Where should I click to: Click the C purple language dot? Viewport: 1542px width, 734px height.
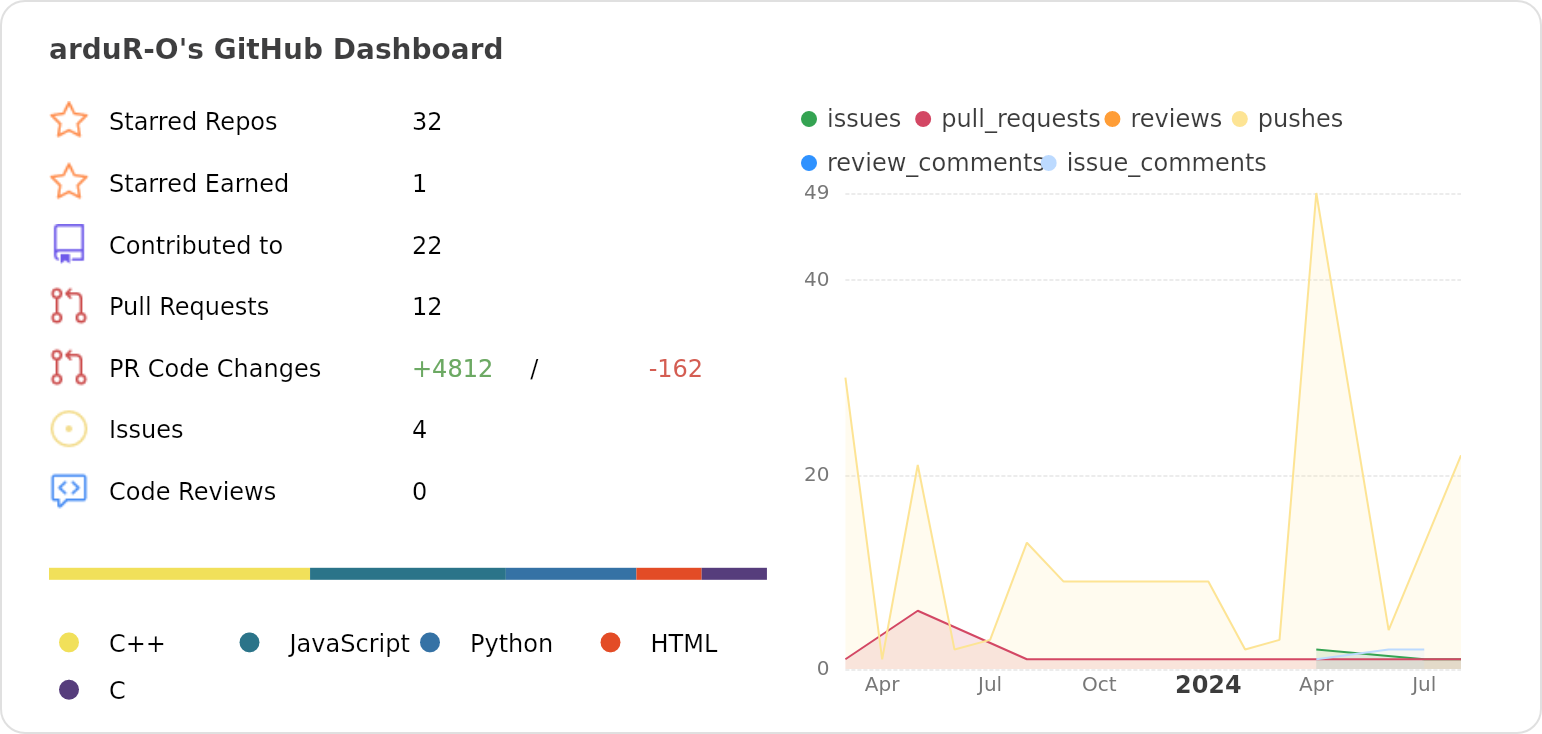pyautogui.click(x=69, y=690)
